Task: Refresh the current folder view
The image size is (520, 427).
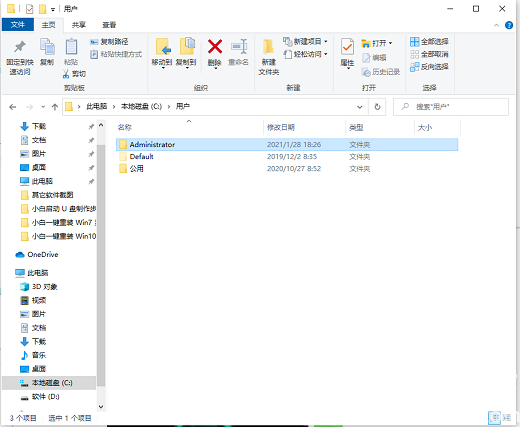Action: pyautogui.click(x=377, y=107)
